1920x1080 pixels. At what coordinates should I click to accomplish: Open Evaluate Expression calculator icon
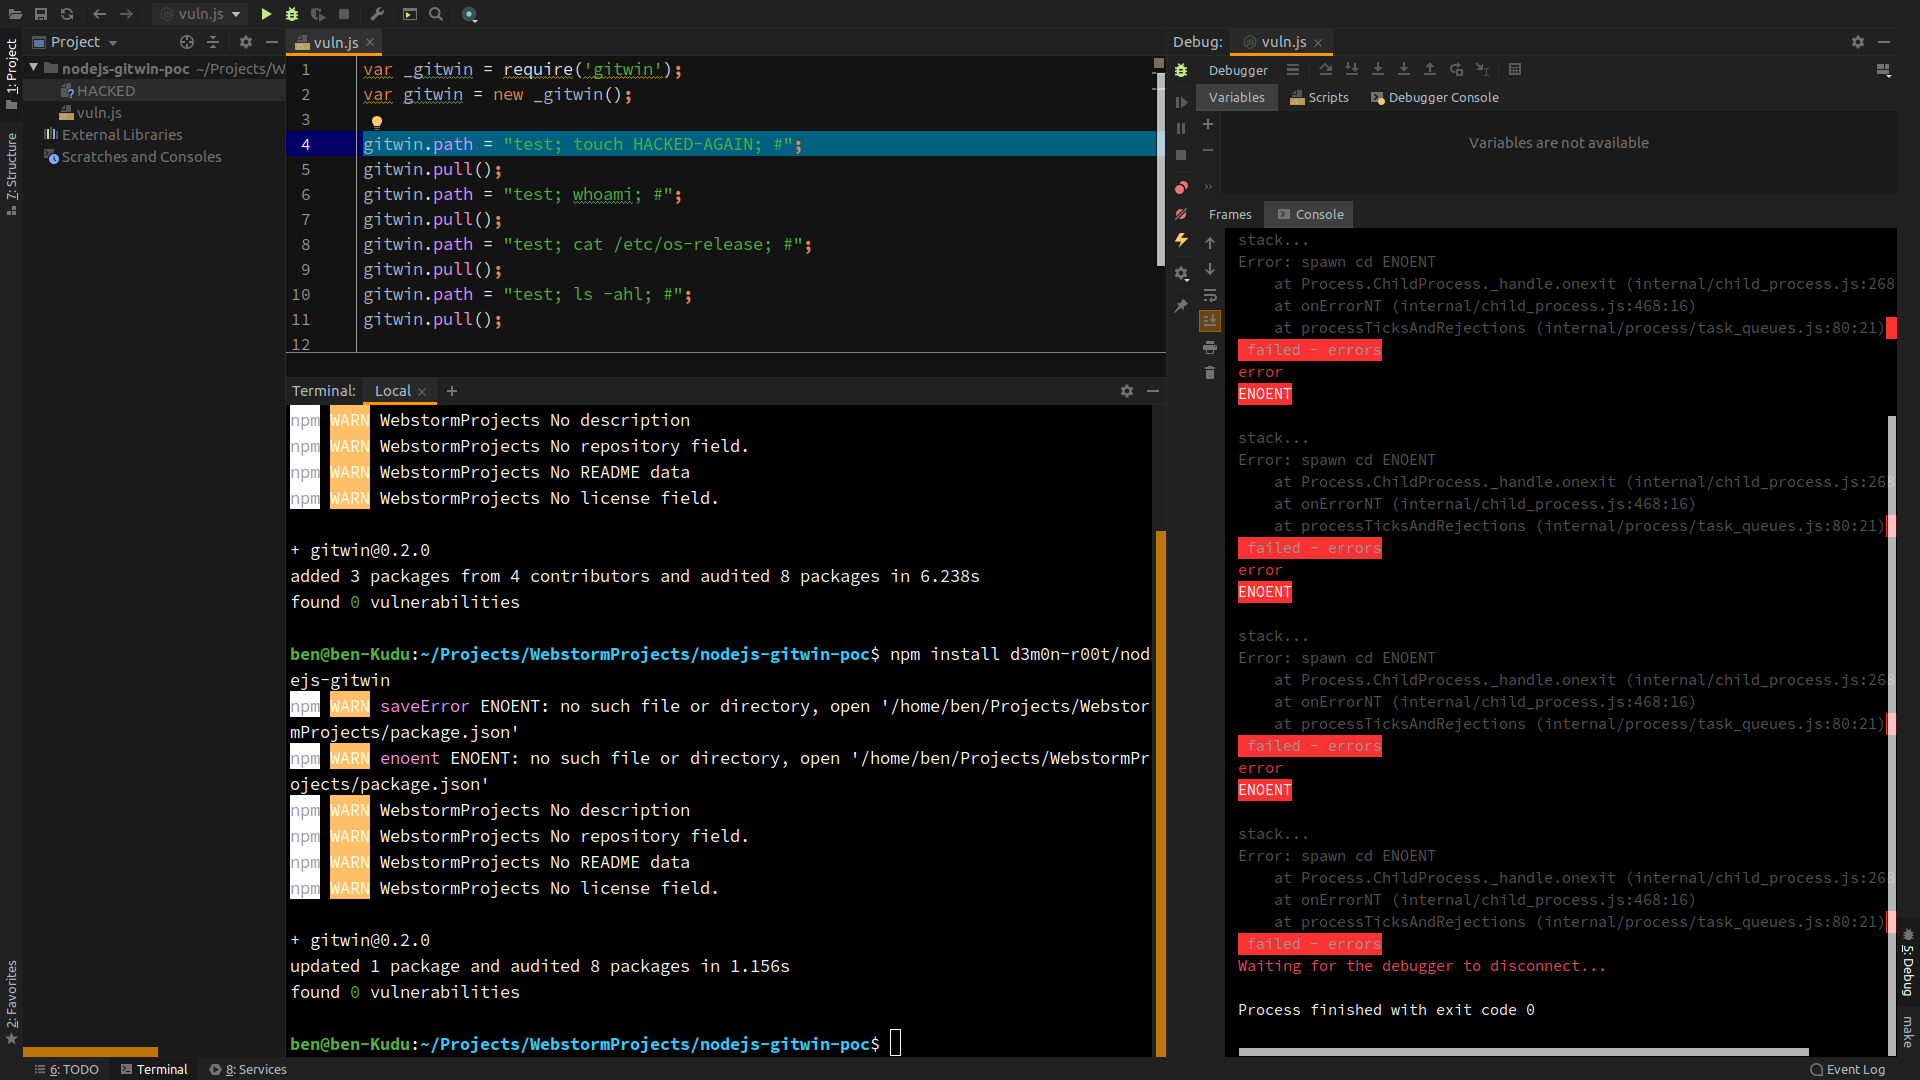(x=1515, y=70)
